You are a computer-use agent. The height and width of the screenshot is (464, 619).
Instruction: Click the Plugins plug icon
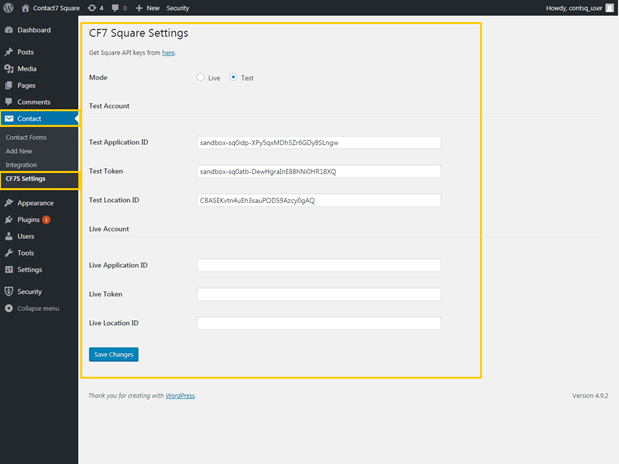(9, 220)
